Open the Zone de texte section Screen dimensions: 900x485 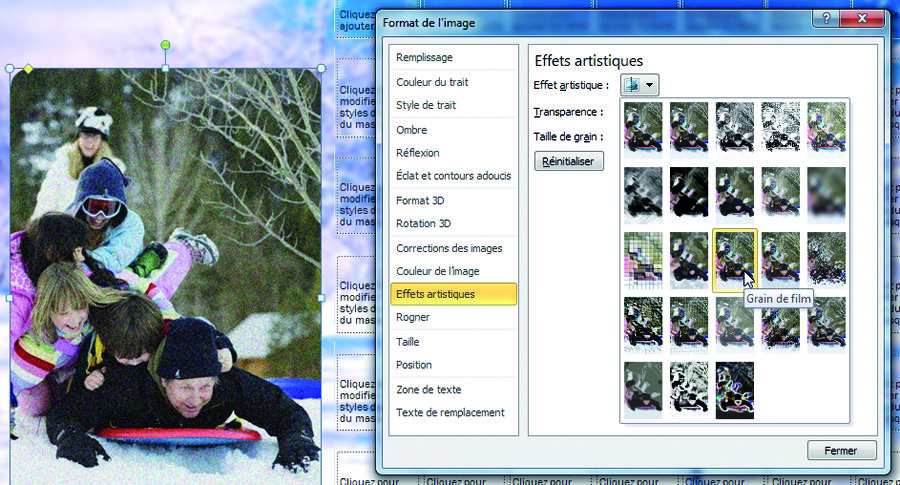pos(453,389)
